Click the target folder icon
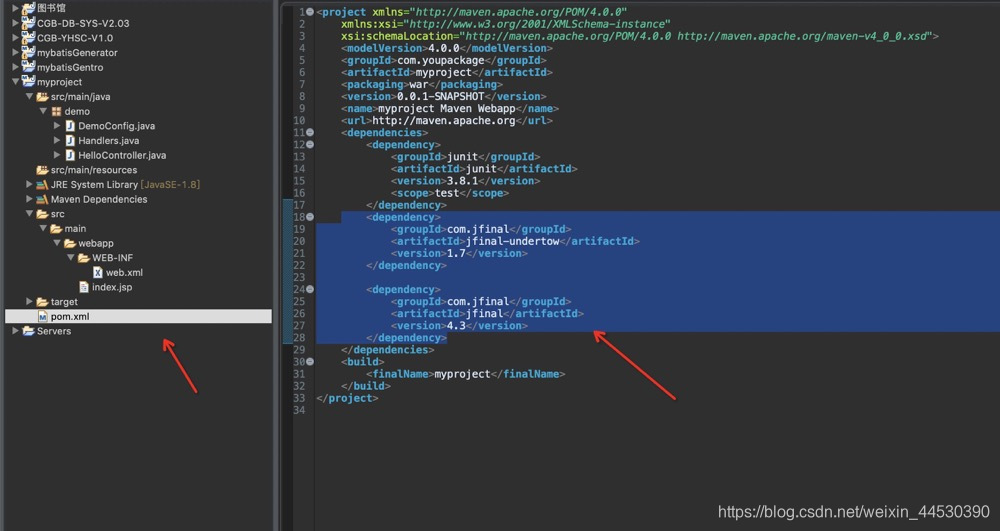 pos(42,302)
